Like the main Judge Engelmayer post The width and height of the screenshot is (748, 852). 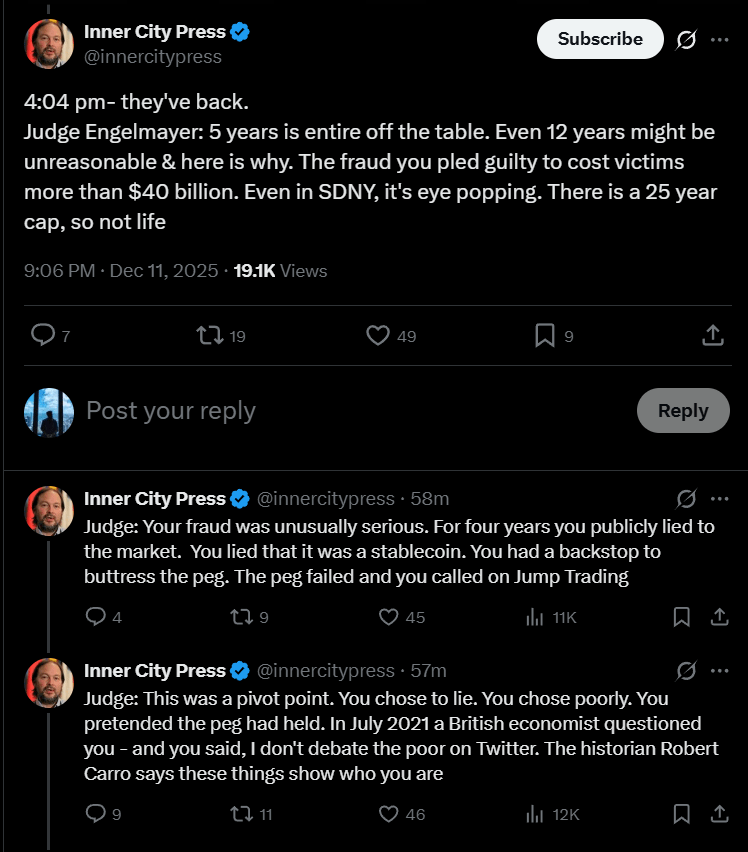[x=378, y=335]
